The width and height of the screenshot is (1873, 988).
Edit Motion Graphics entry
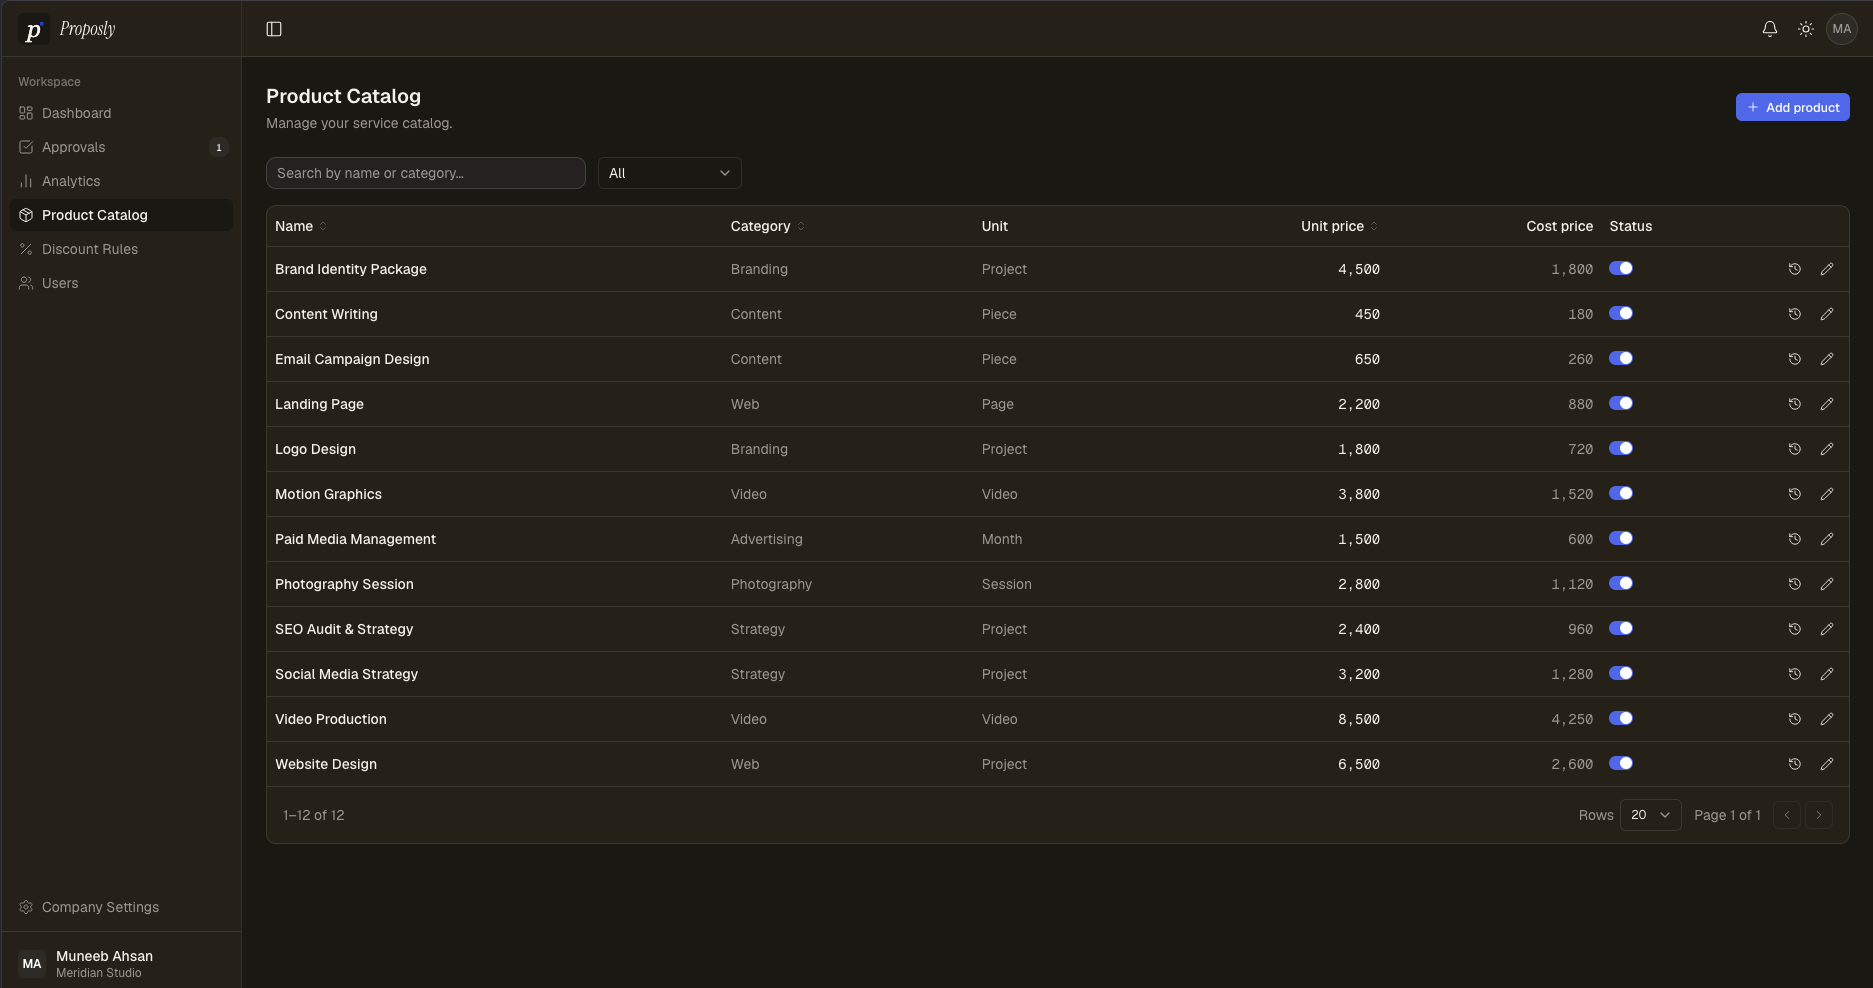click(x=1827, y=494)
